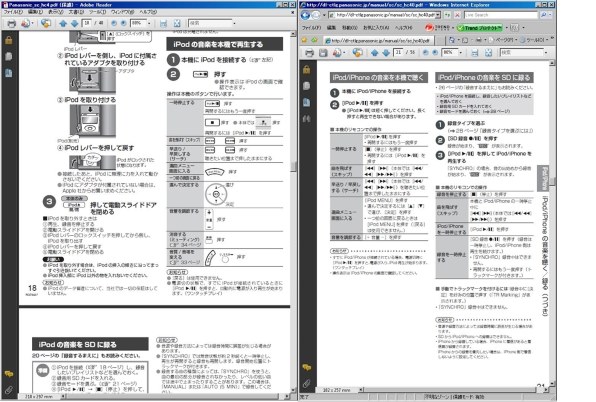Click the security lock icon in Adobe Reader sidebar

coord(9,40)
